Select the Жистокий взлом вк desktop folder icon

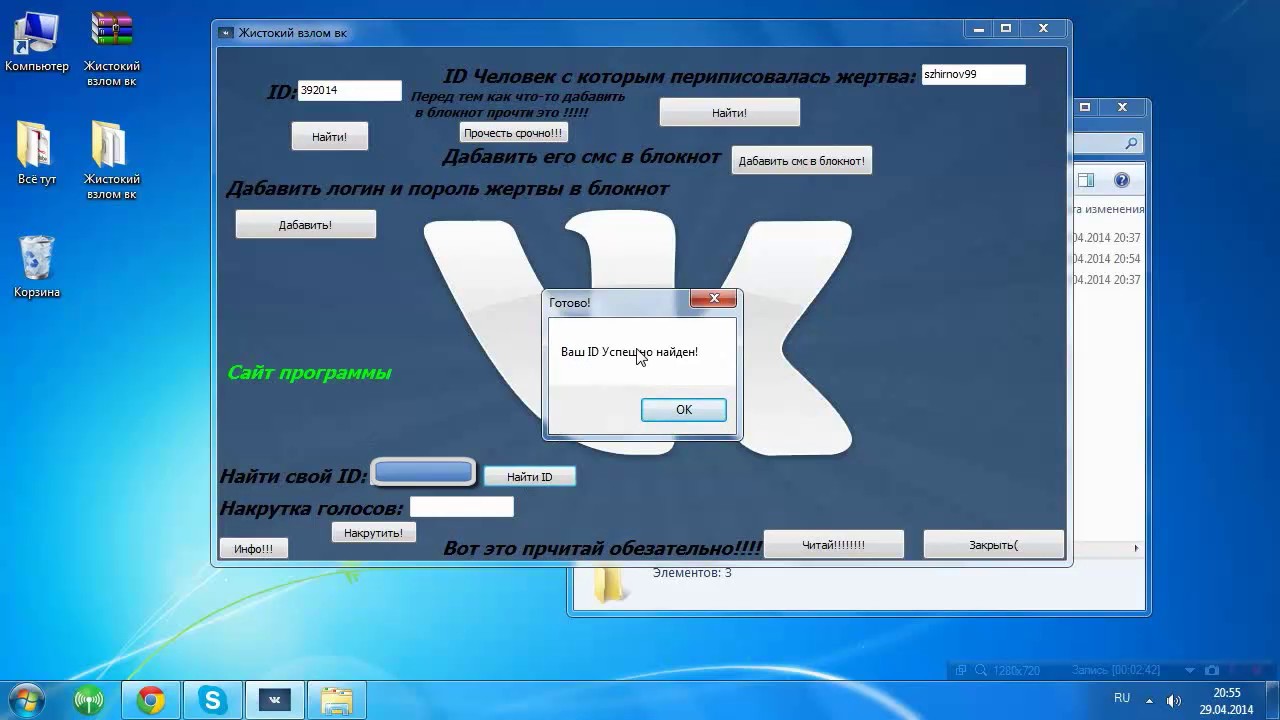pos(112,160)
